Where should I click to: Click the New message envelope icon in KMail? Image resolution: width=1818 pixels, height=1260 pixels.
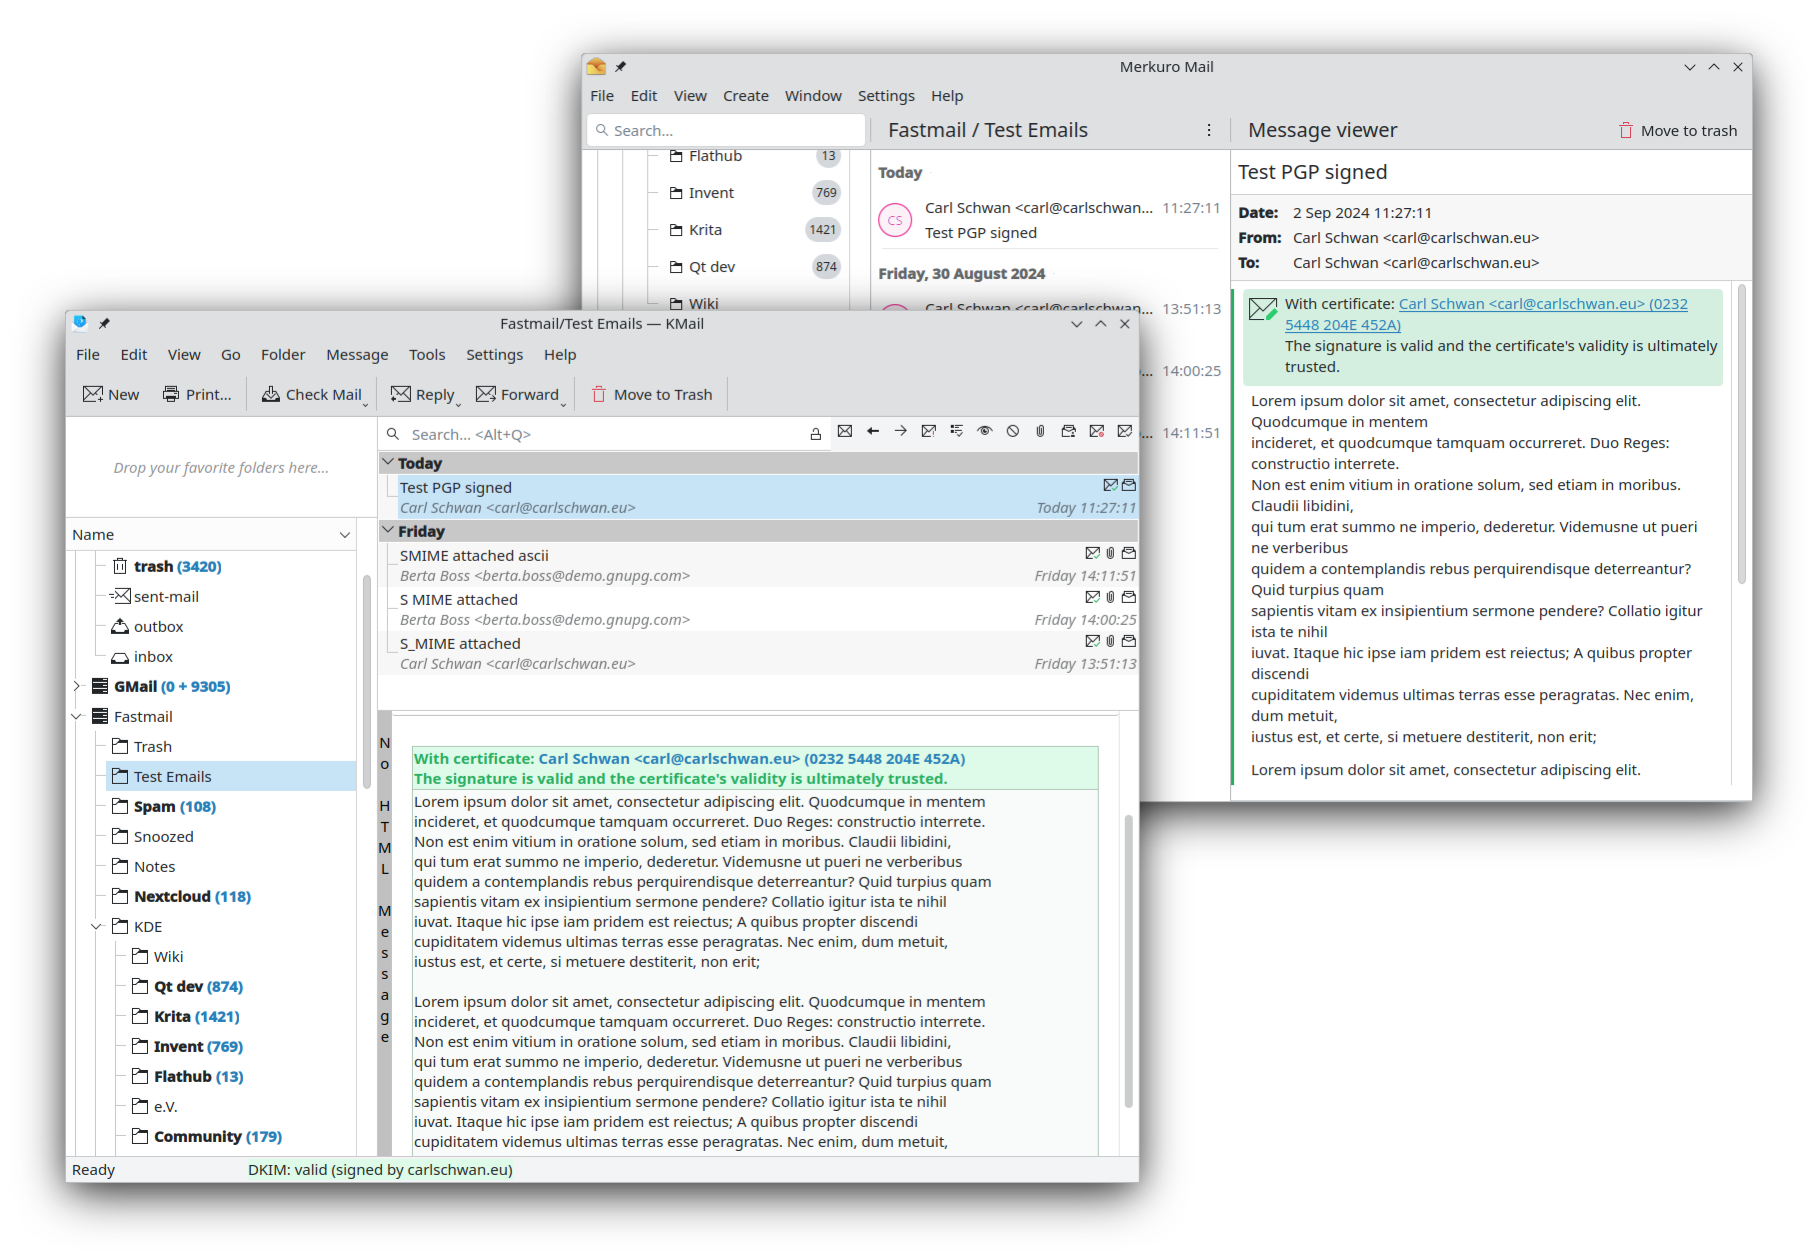click(93, 394)
